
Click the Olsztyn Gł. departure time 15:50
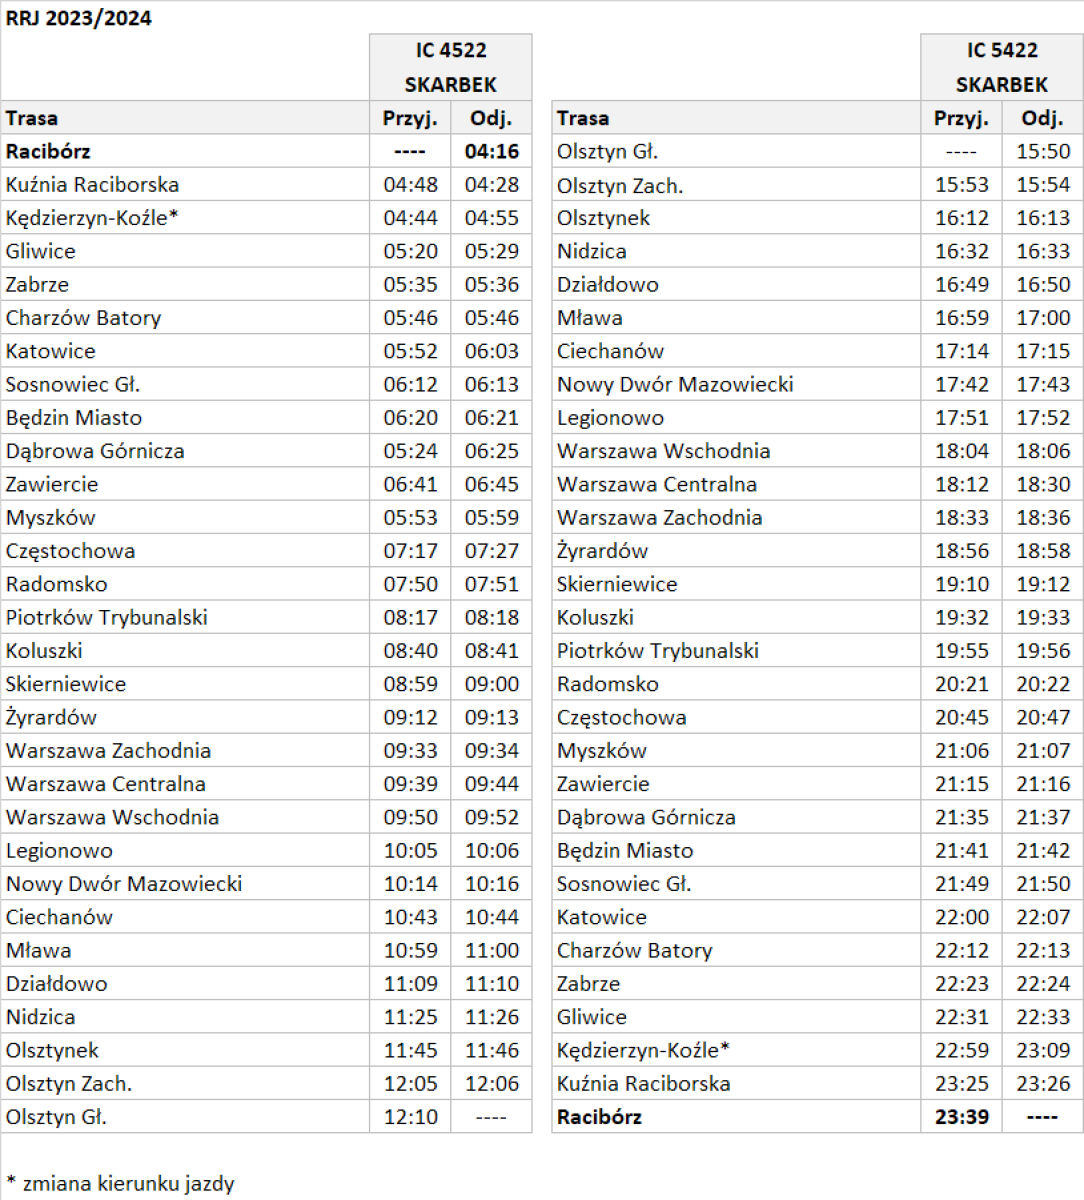[1042, 152]
